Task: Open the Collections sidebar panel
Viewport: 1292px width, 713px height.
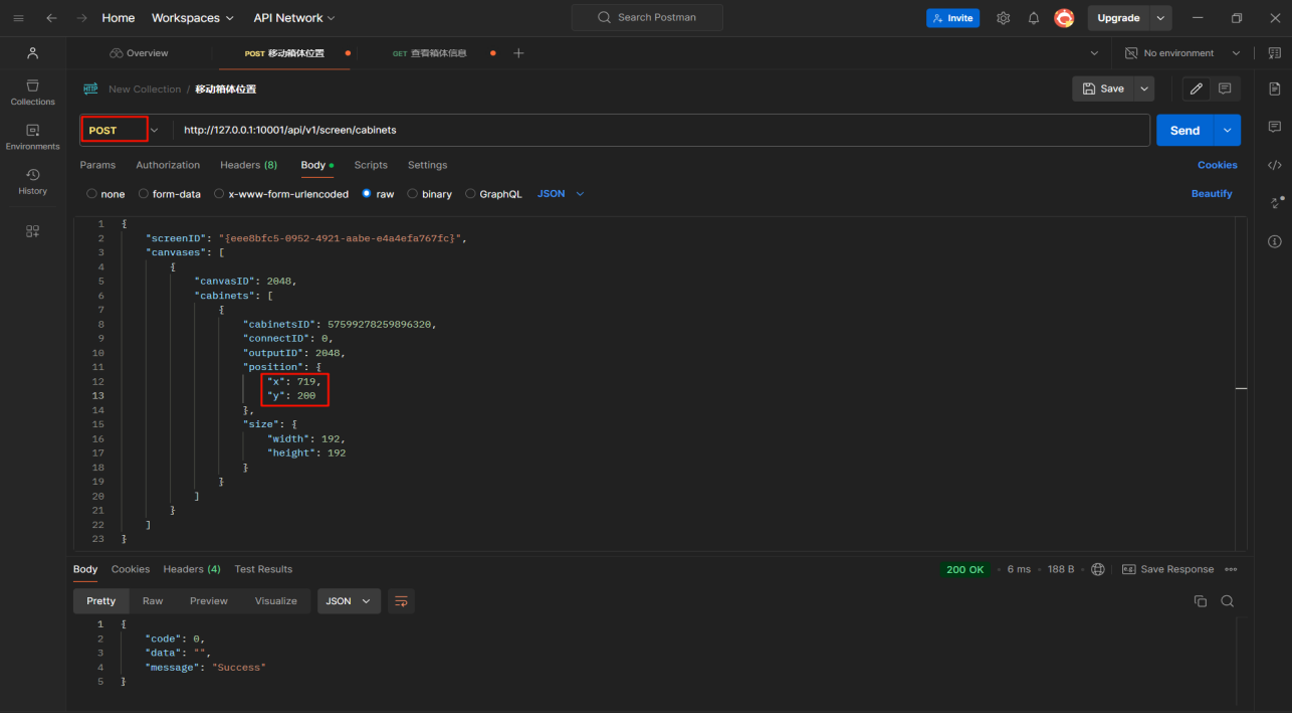Action: (32, 92)
